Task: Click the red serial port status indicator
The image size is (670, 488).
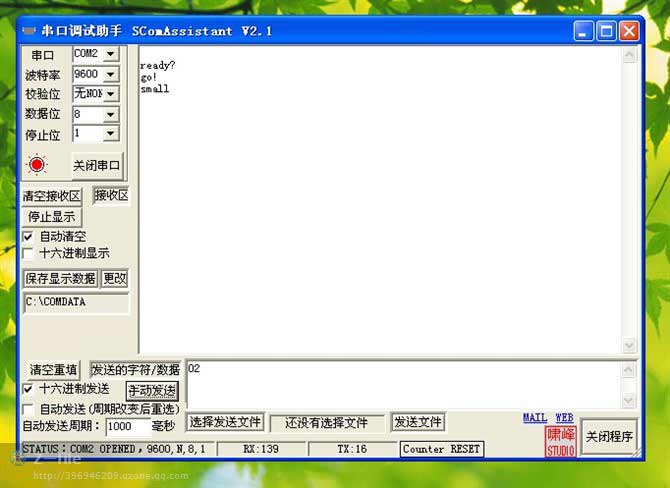Action: click(37, 165)
